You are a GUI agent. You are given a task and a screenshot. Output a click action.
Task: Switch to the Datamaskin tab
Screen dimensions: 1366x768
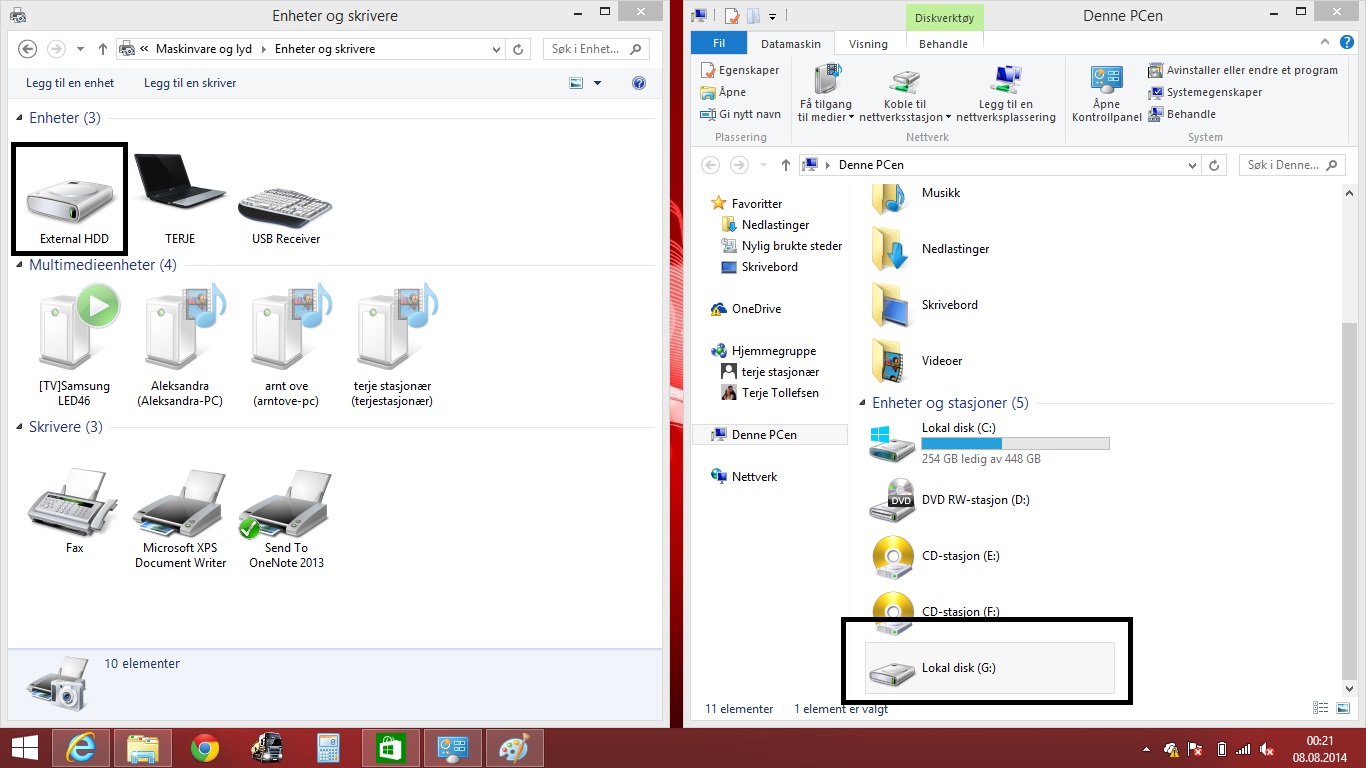791,44
